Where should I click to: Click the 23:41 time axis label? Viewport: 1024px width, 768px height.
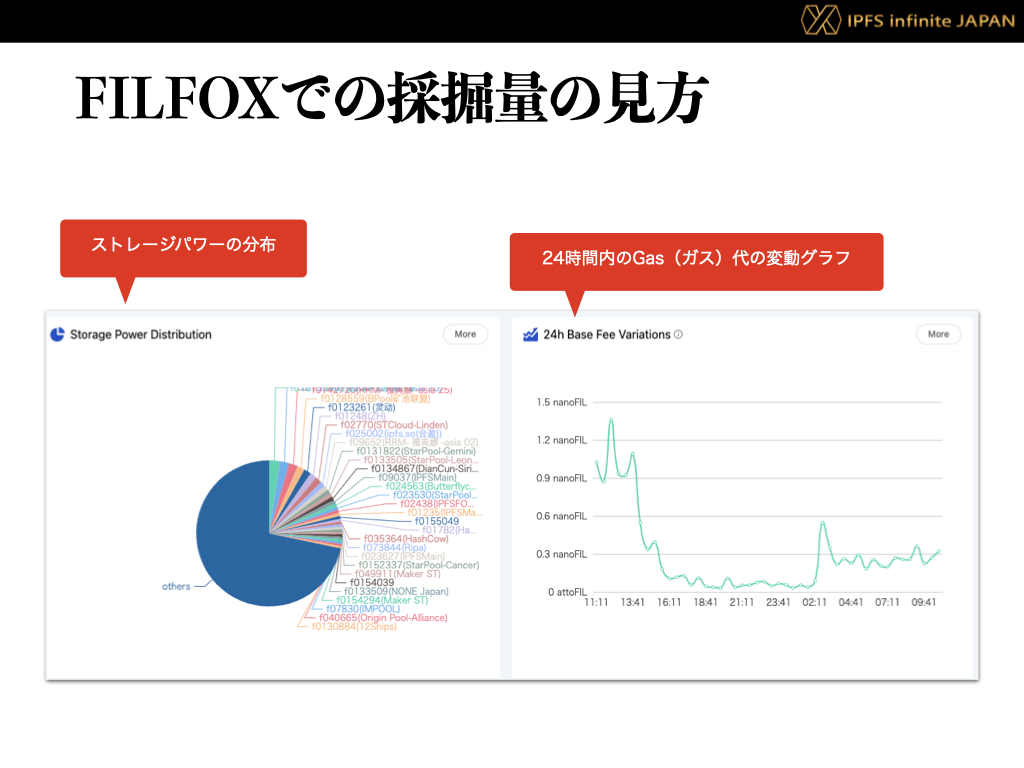(x=778, y=602)
